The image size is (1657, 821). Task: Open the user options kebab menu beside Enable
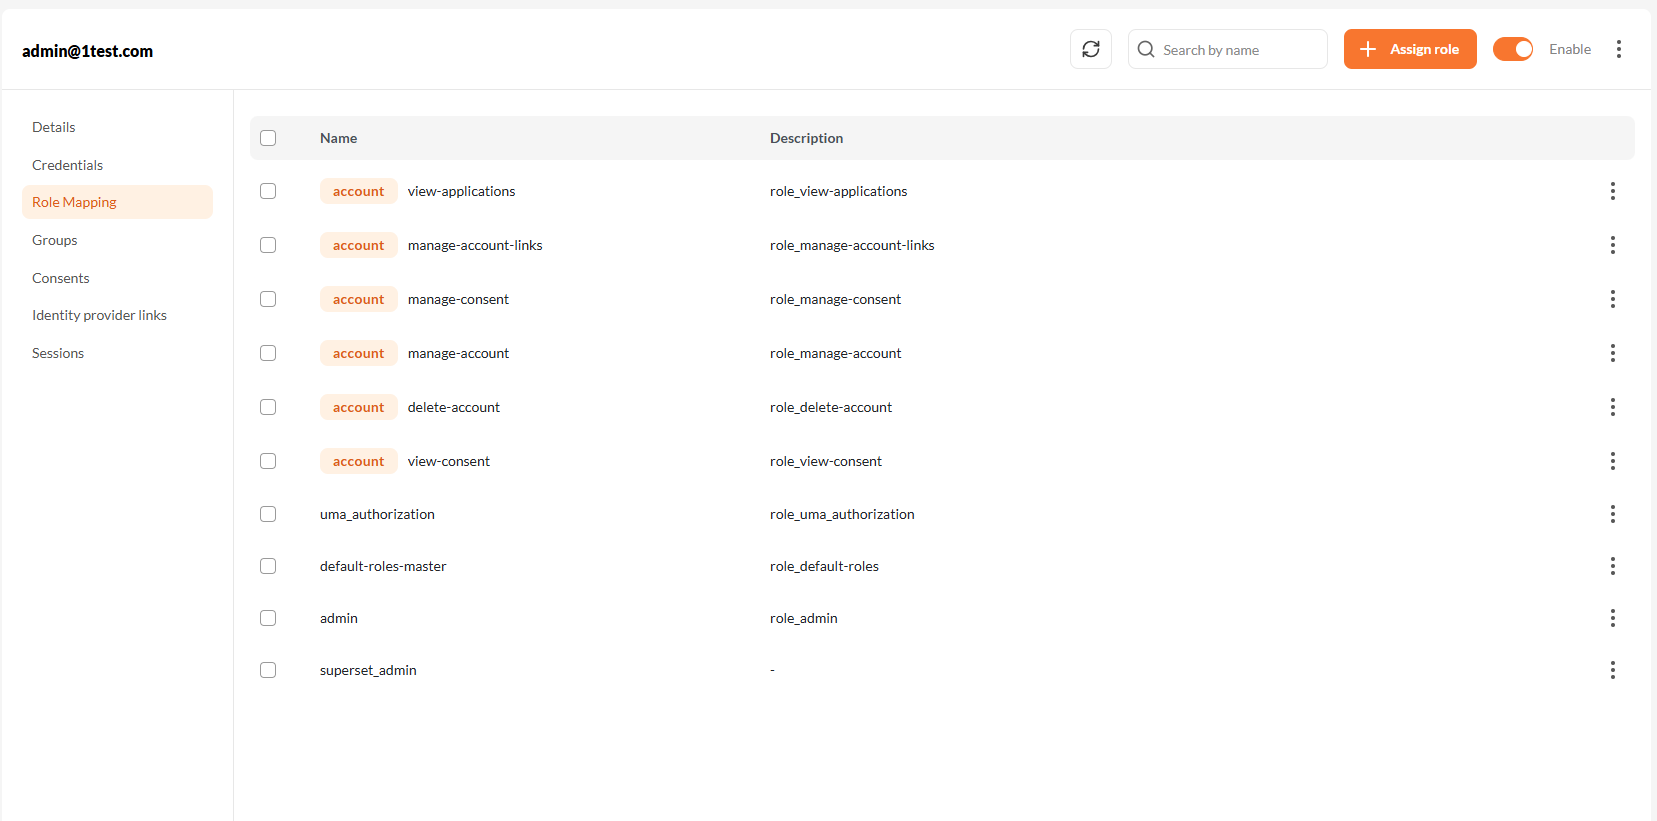click(1618, 49)
